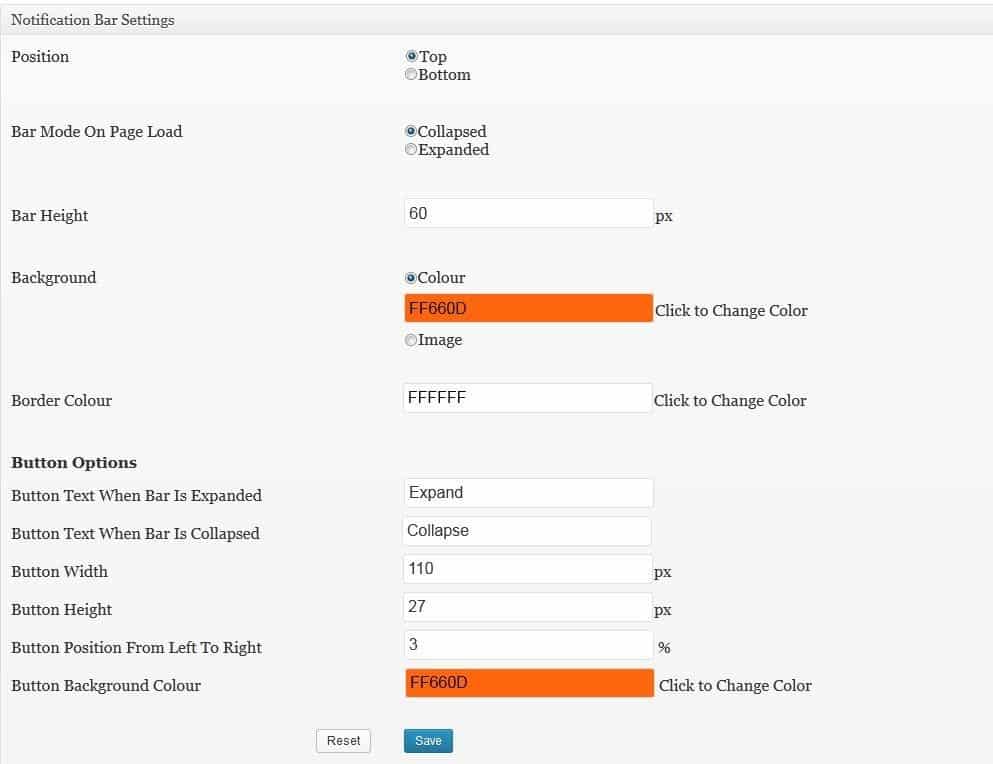
Task: Click the Border Colour FFFFFF field
Action: (528, 398)
